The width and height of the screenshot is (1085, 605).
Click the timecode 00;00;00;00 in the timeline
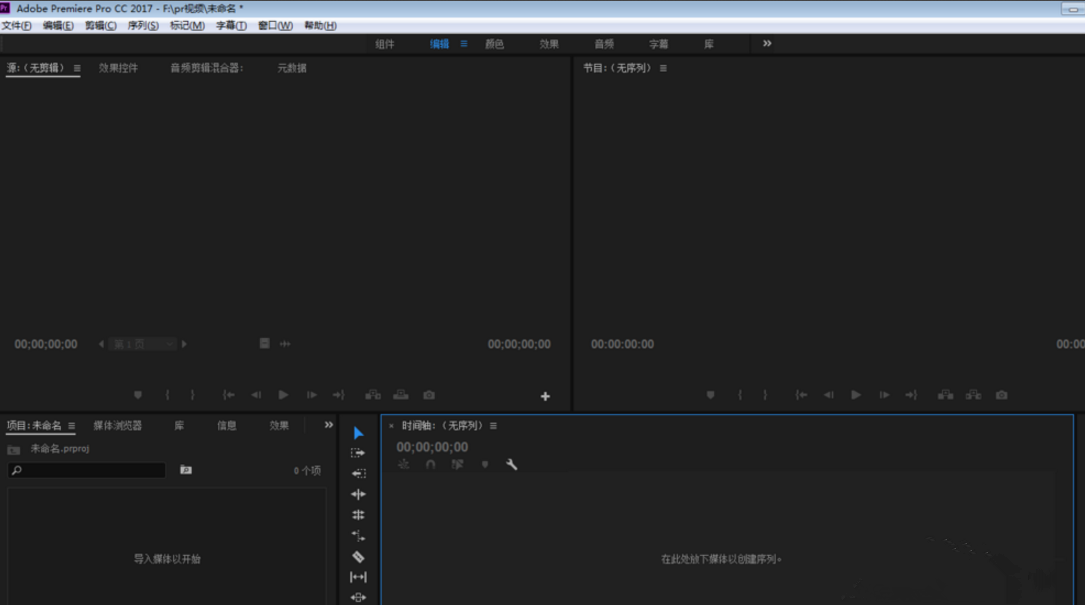[x=431, y=446]
